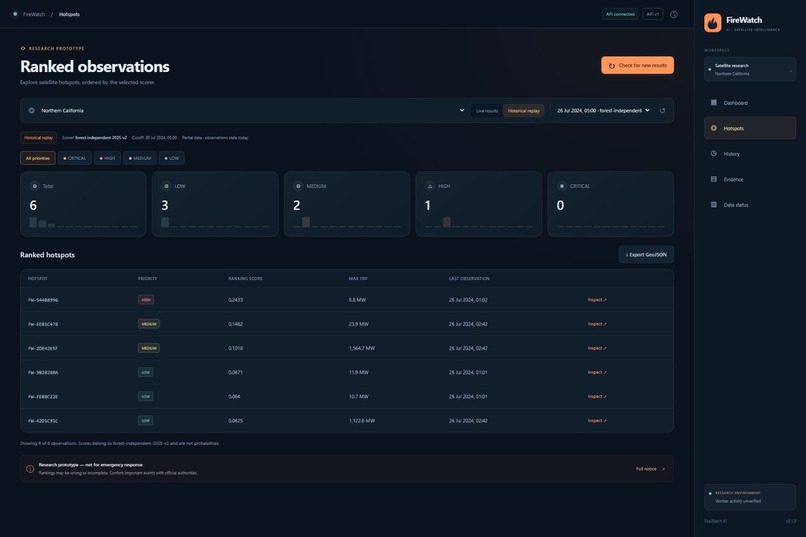The image size is (806, 537).
Task: Click the API connected status badge
Action: 620,14
